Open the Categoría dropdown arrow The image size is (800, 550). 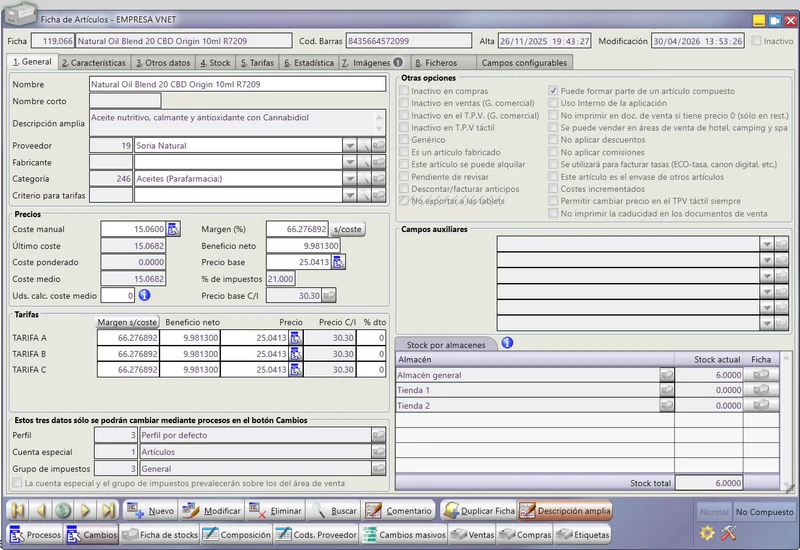click(349, 179)
